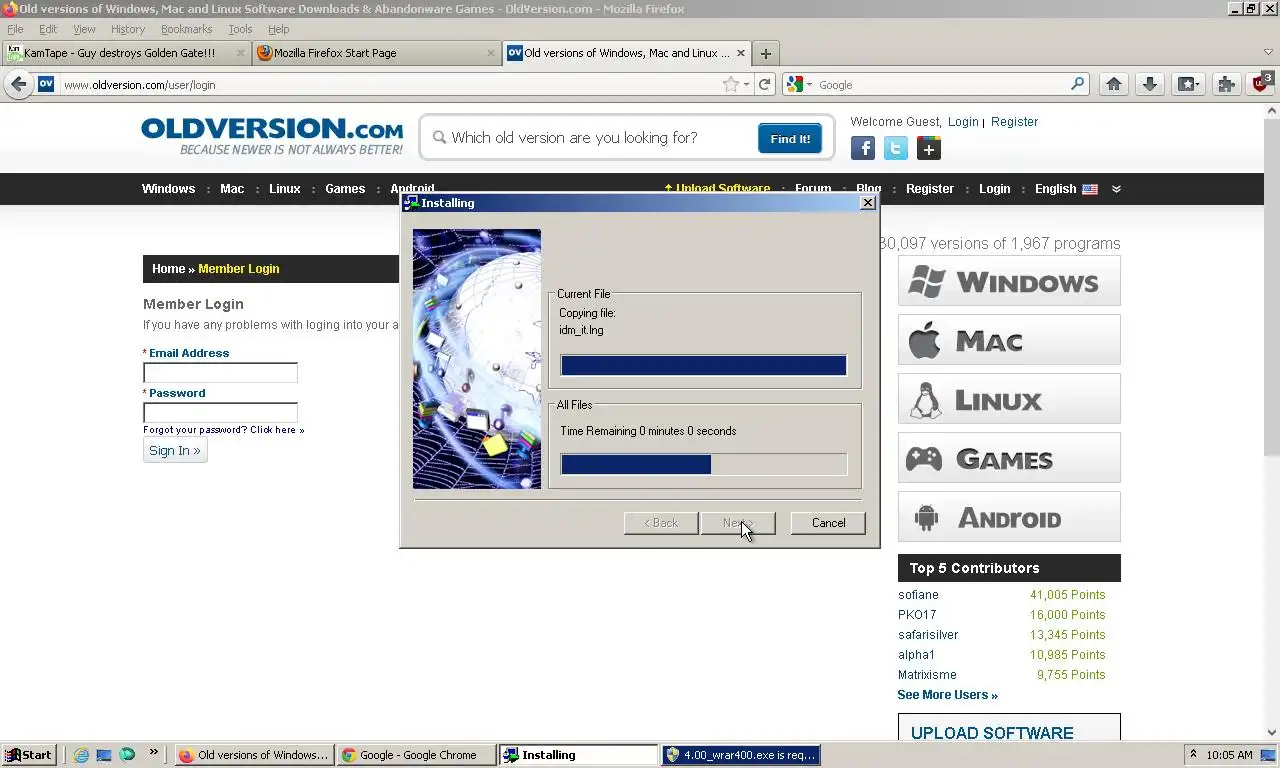This screenshot has height=768, width=1280.
Task: Open address bar history dropdown arrow
Action: [746, 85]
